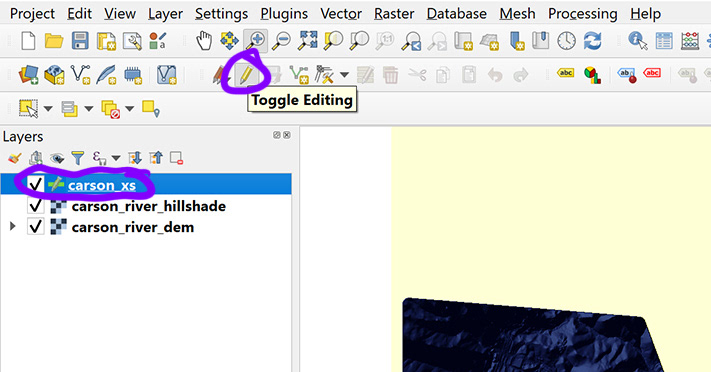Expand the carson_river_dem layer tree
Screen dimensions: 711x372
[x=13, y=226]
